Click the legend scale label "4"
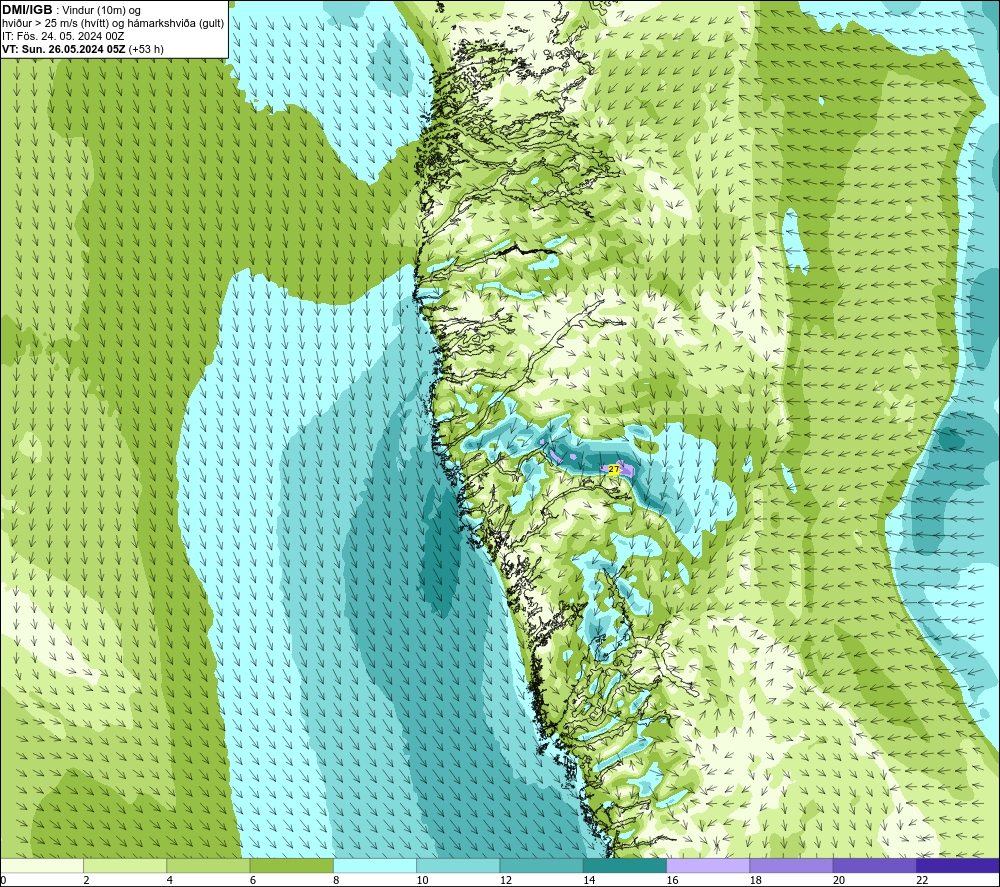The width and height of the screenshot is (1000, 887). (x=170, y=880)
